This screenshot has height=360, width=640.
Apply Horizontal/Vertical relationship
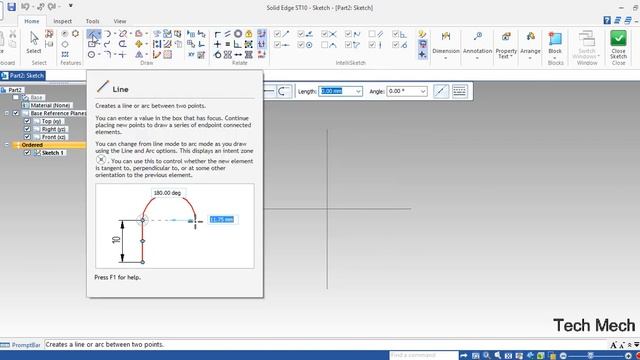pyautogui.click(x=218, y=44)
